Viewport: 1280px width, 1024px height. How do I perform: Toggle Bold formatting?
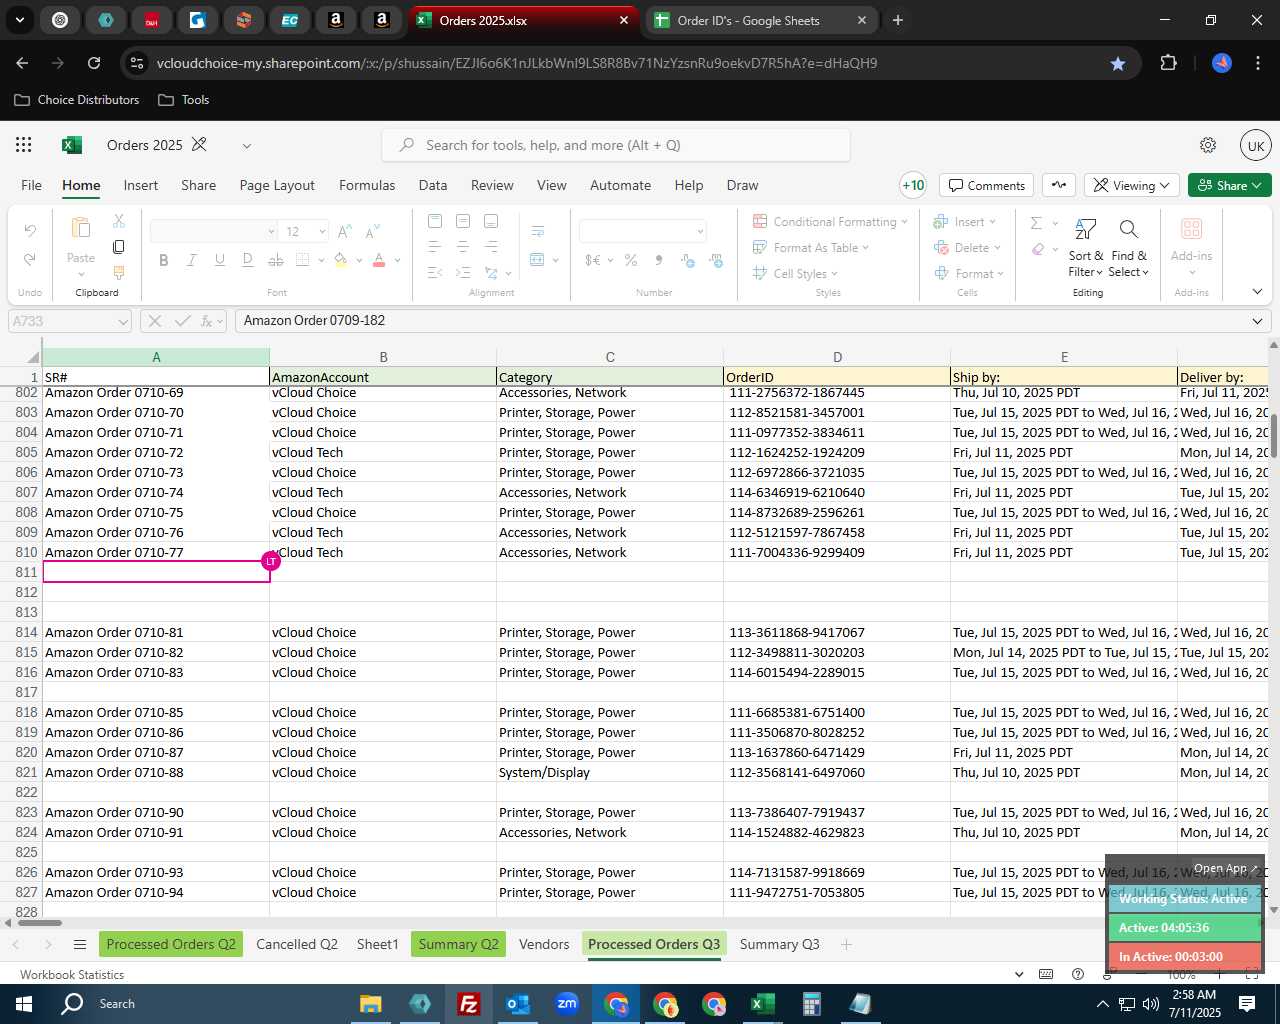(x=164, y=260)
